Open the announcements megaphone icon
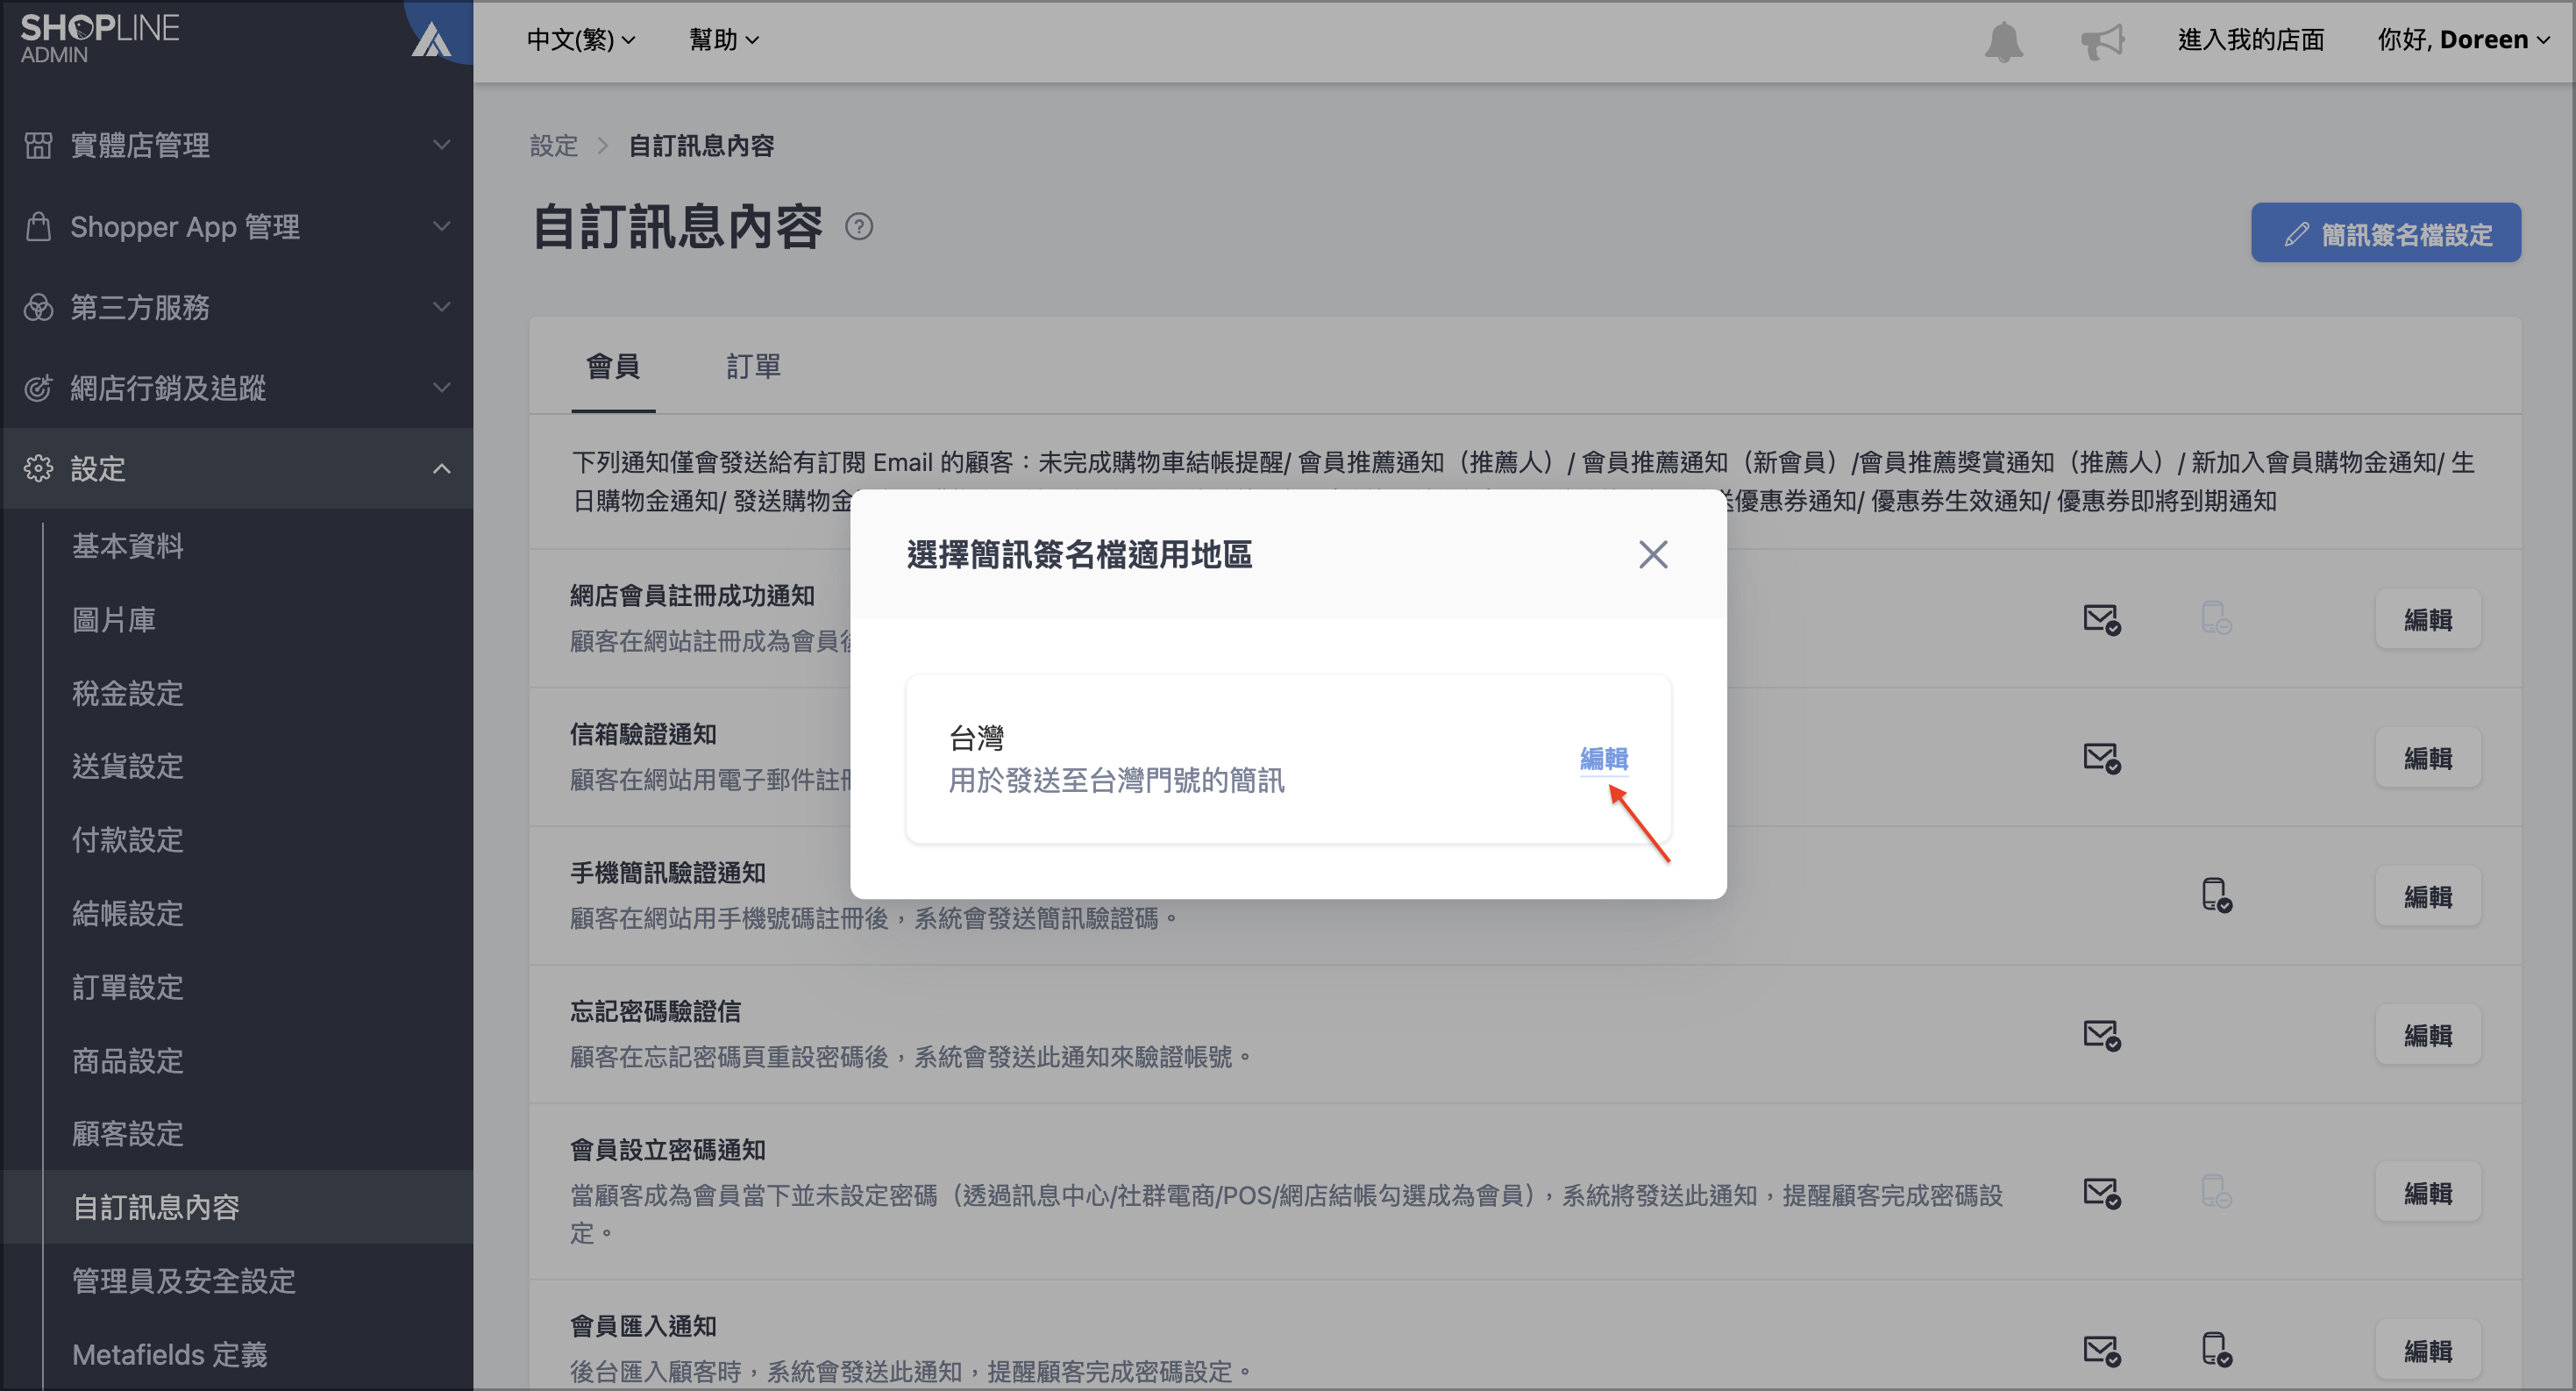 tap(2102, 41)
